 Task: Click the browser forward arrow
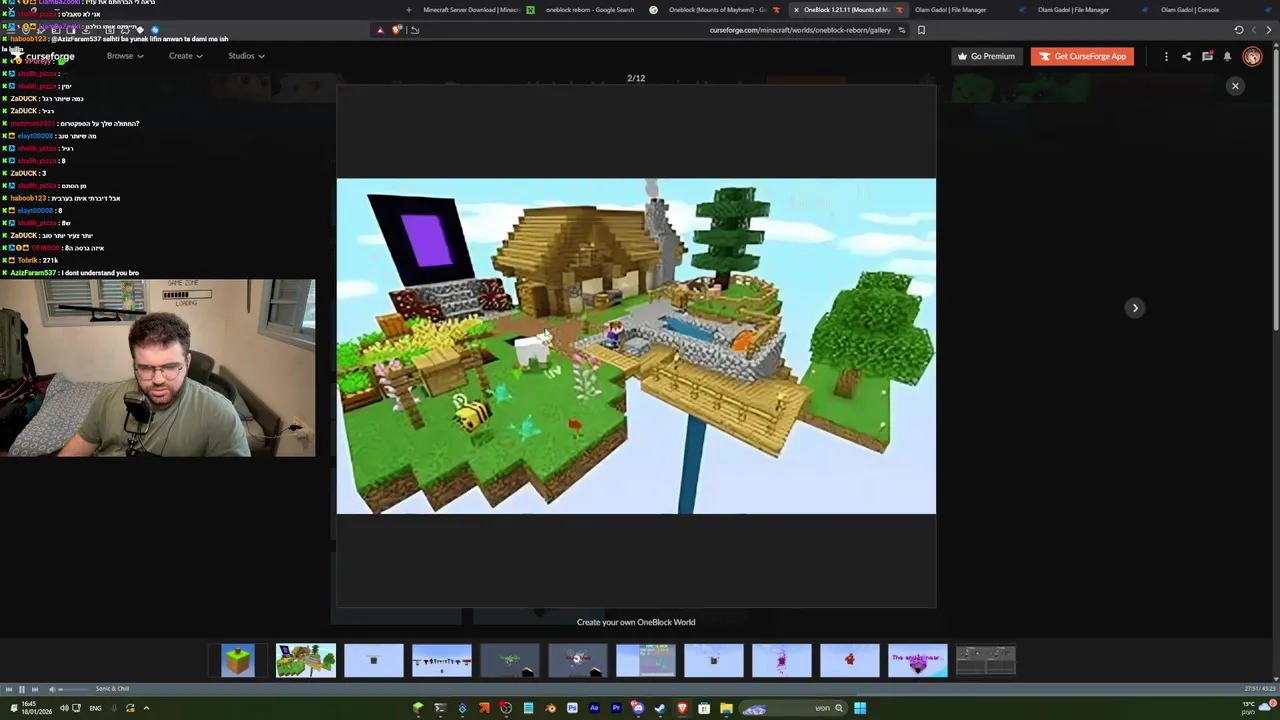click(1254, 30)
